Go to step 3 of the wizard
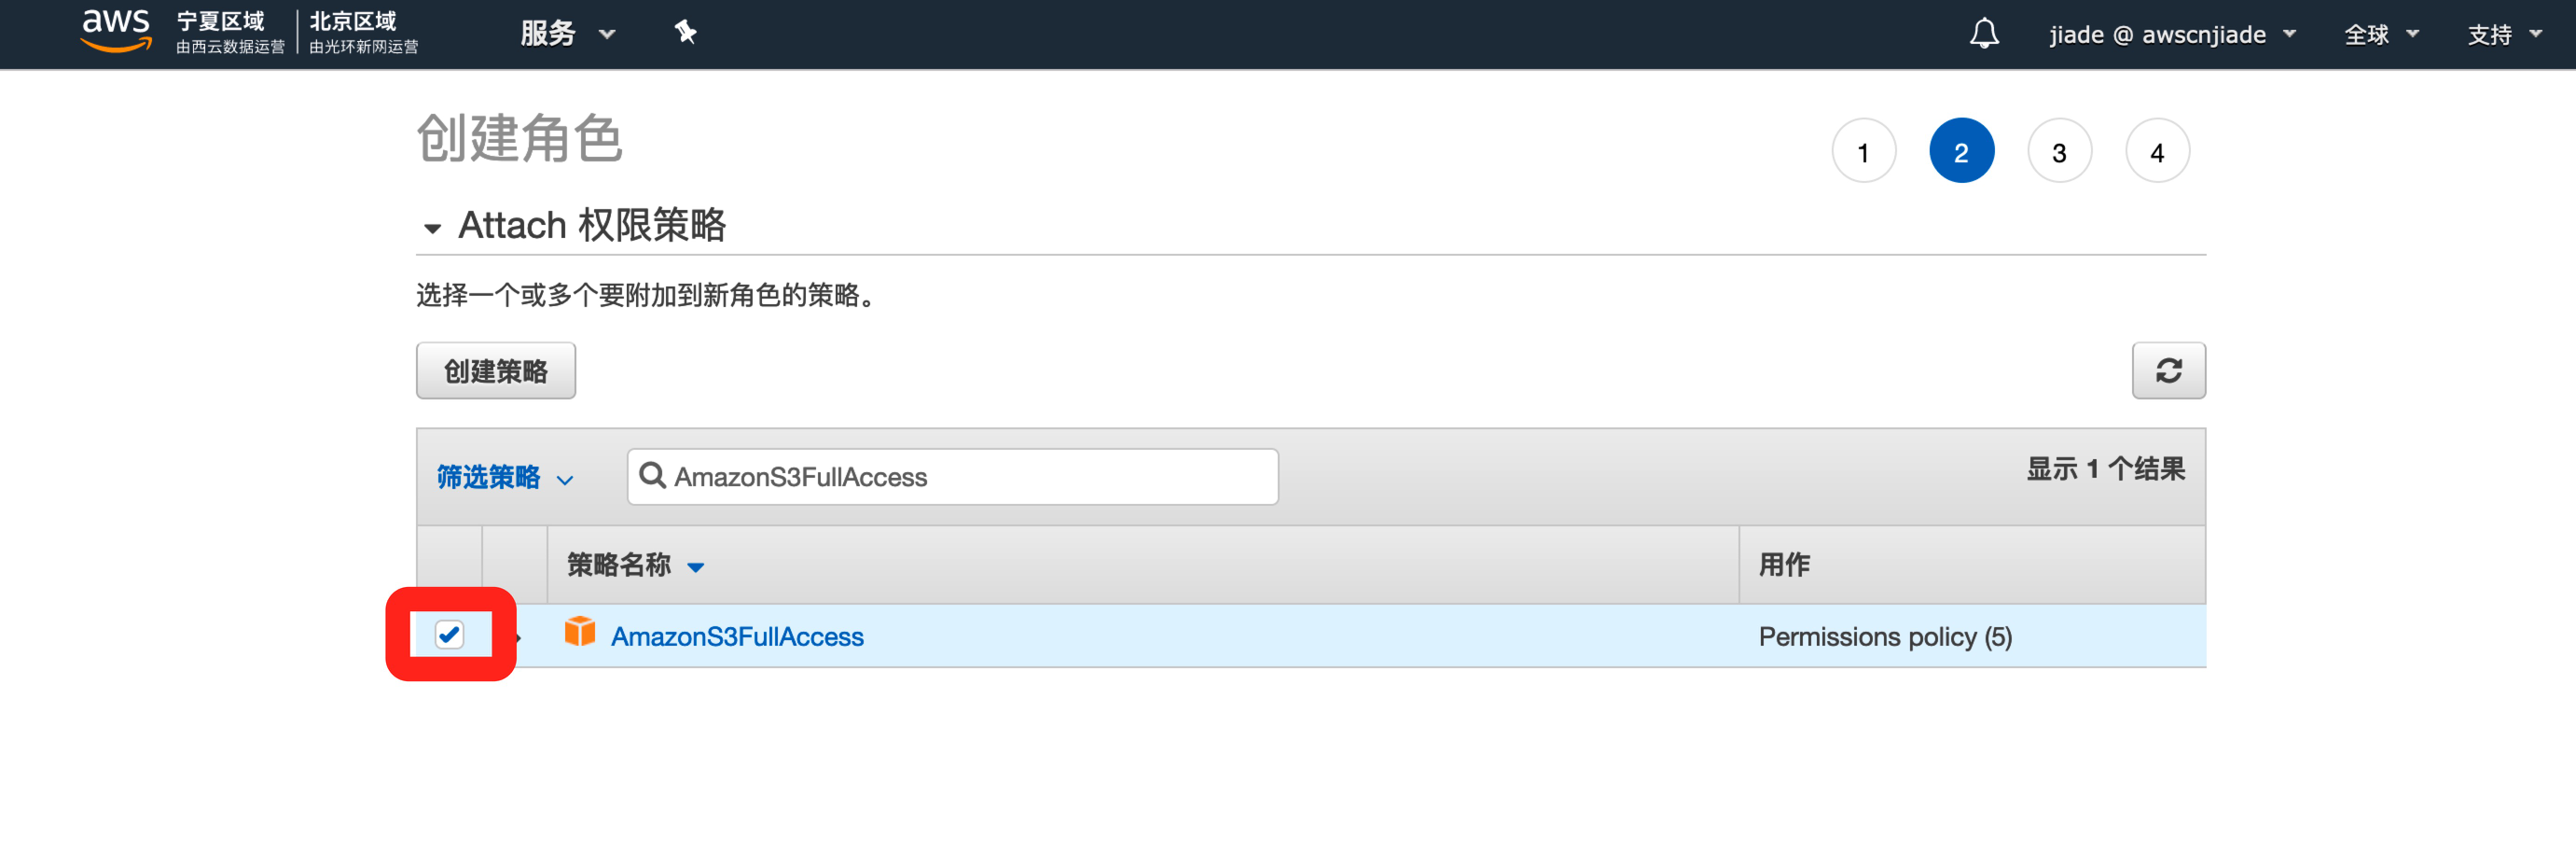The width and height of the screenshot is (2576, 866). coord(2059,152)
